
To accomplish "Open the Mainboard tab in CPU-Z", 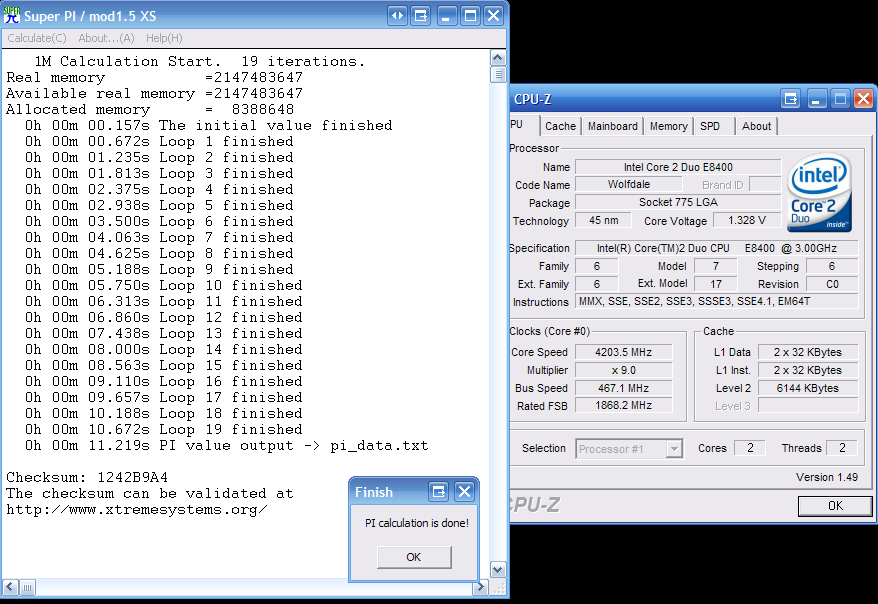I will point(613,127).
